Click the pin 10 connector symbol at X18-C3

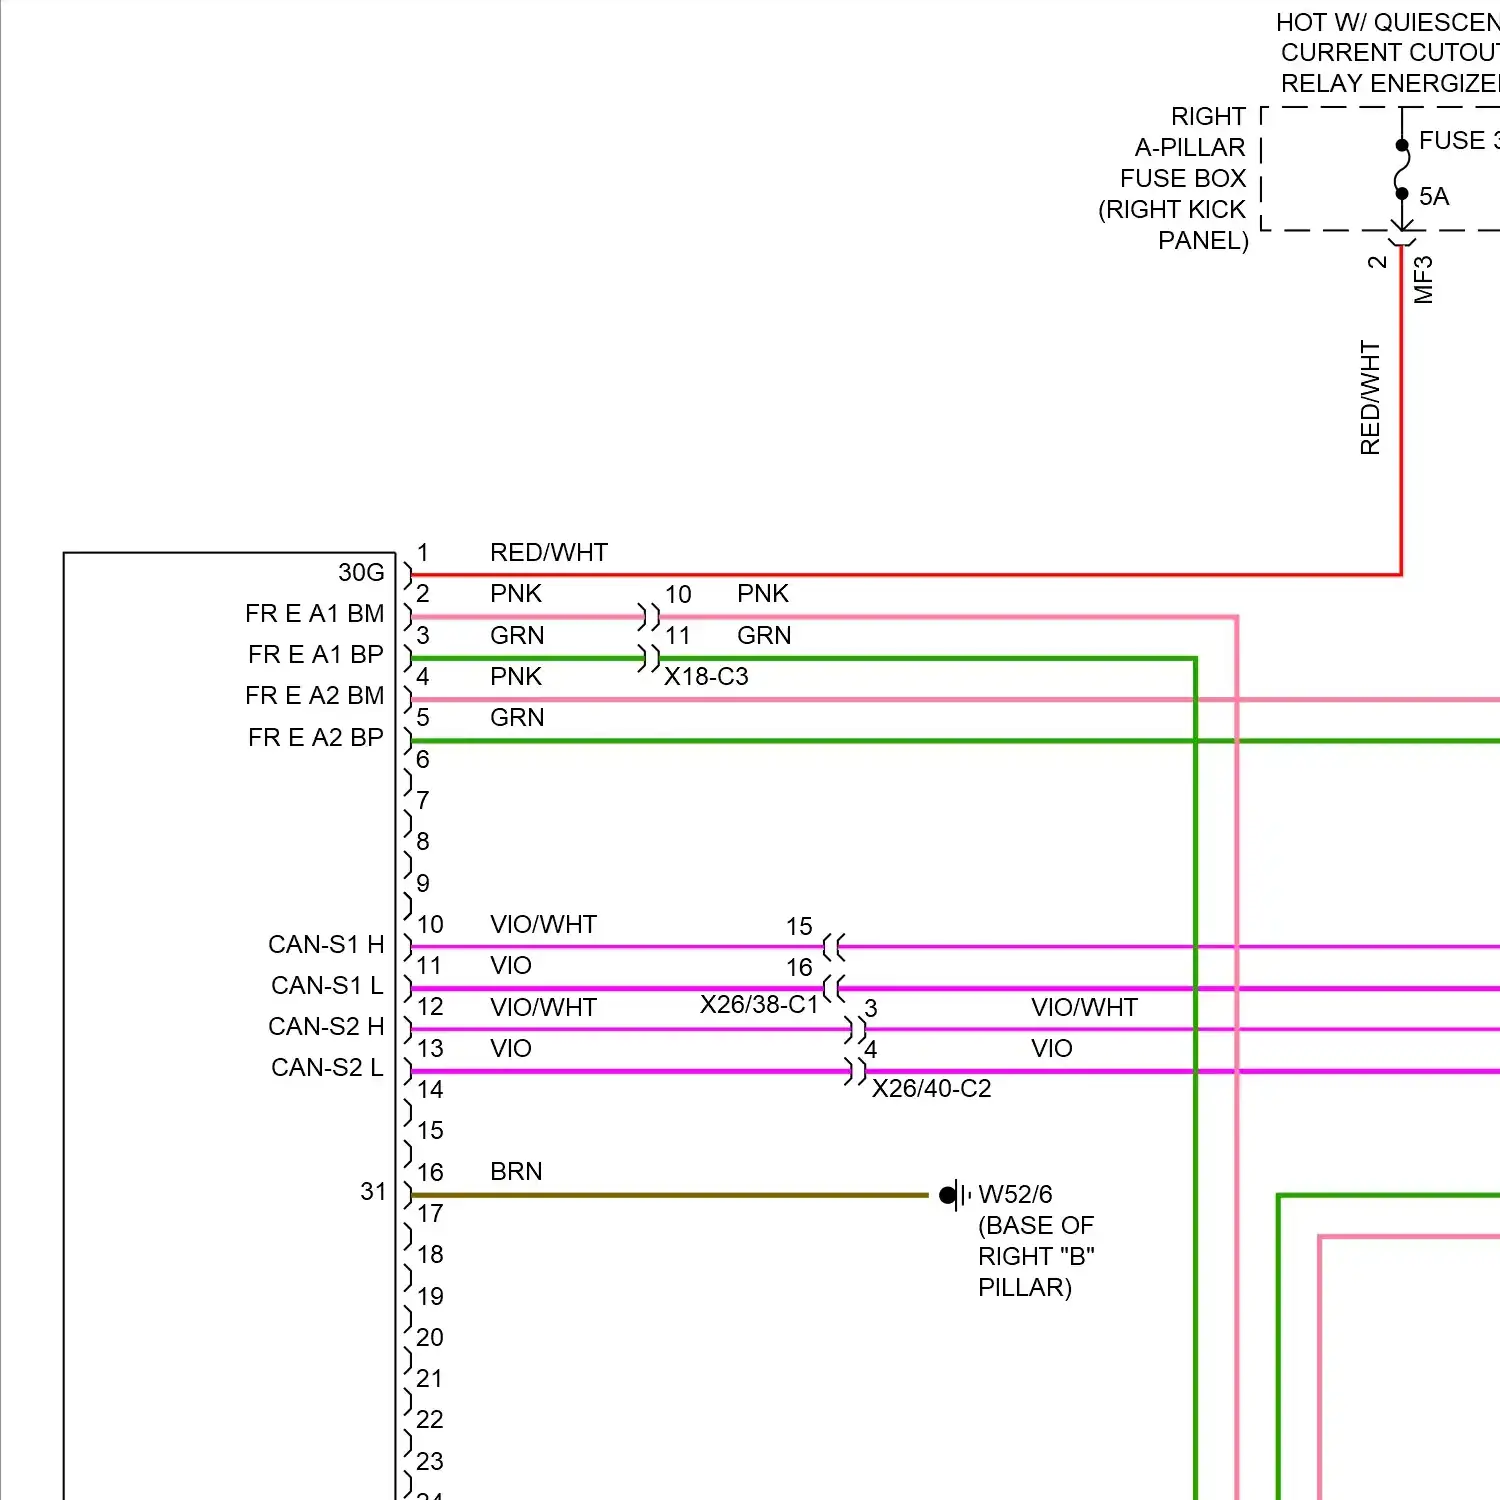click(x=649, y=616)
